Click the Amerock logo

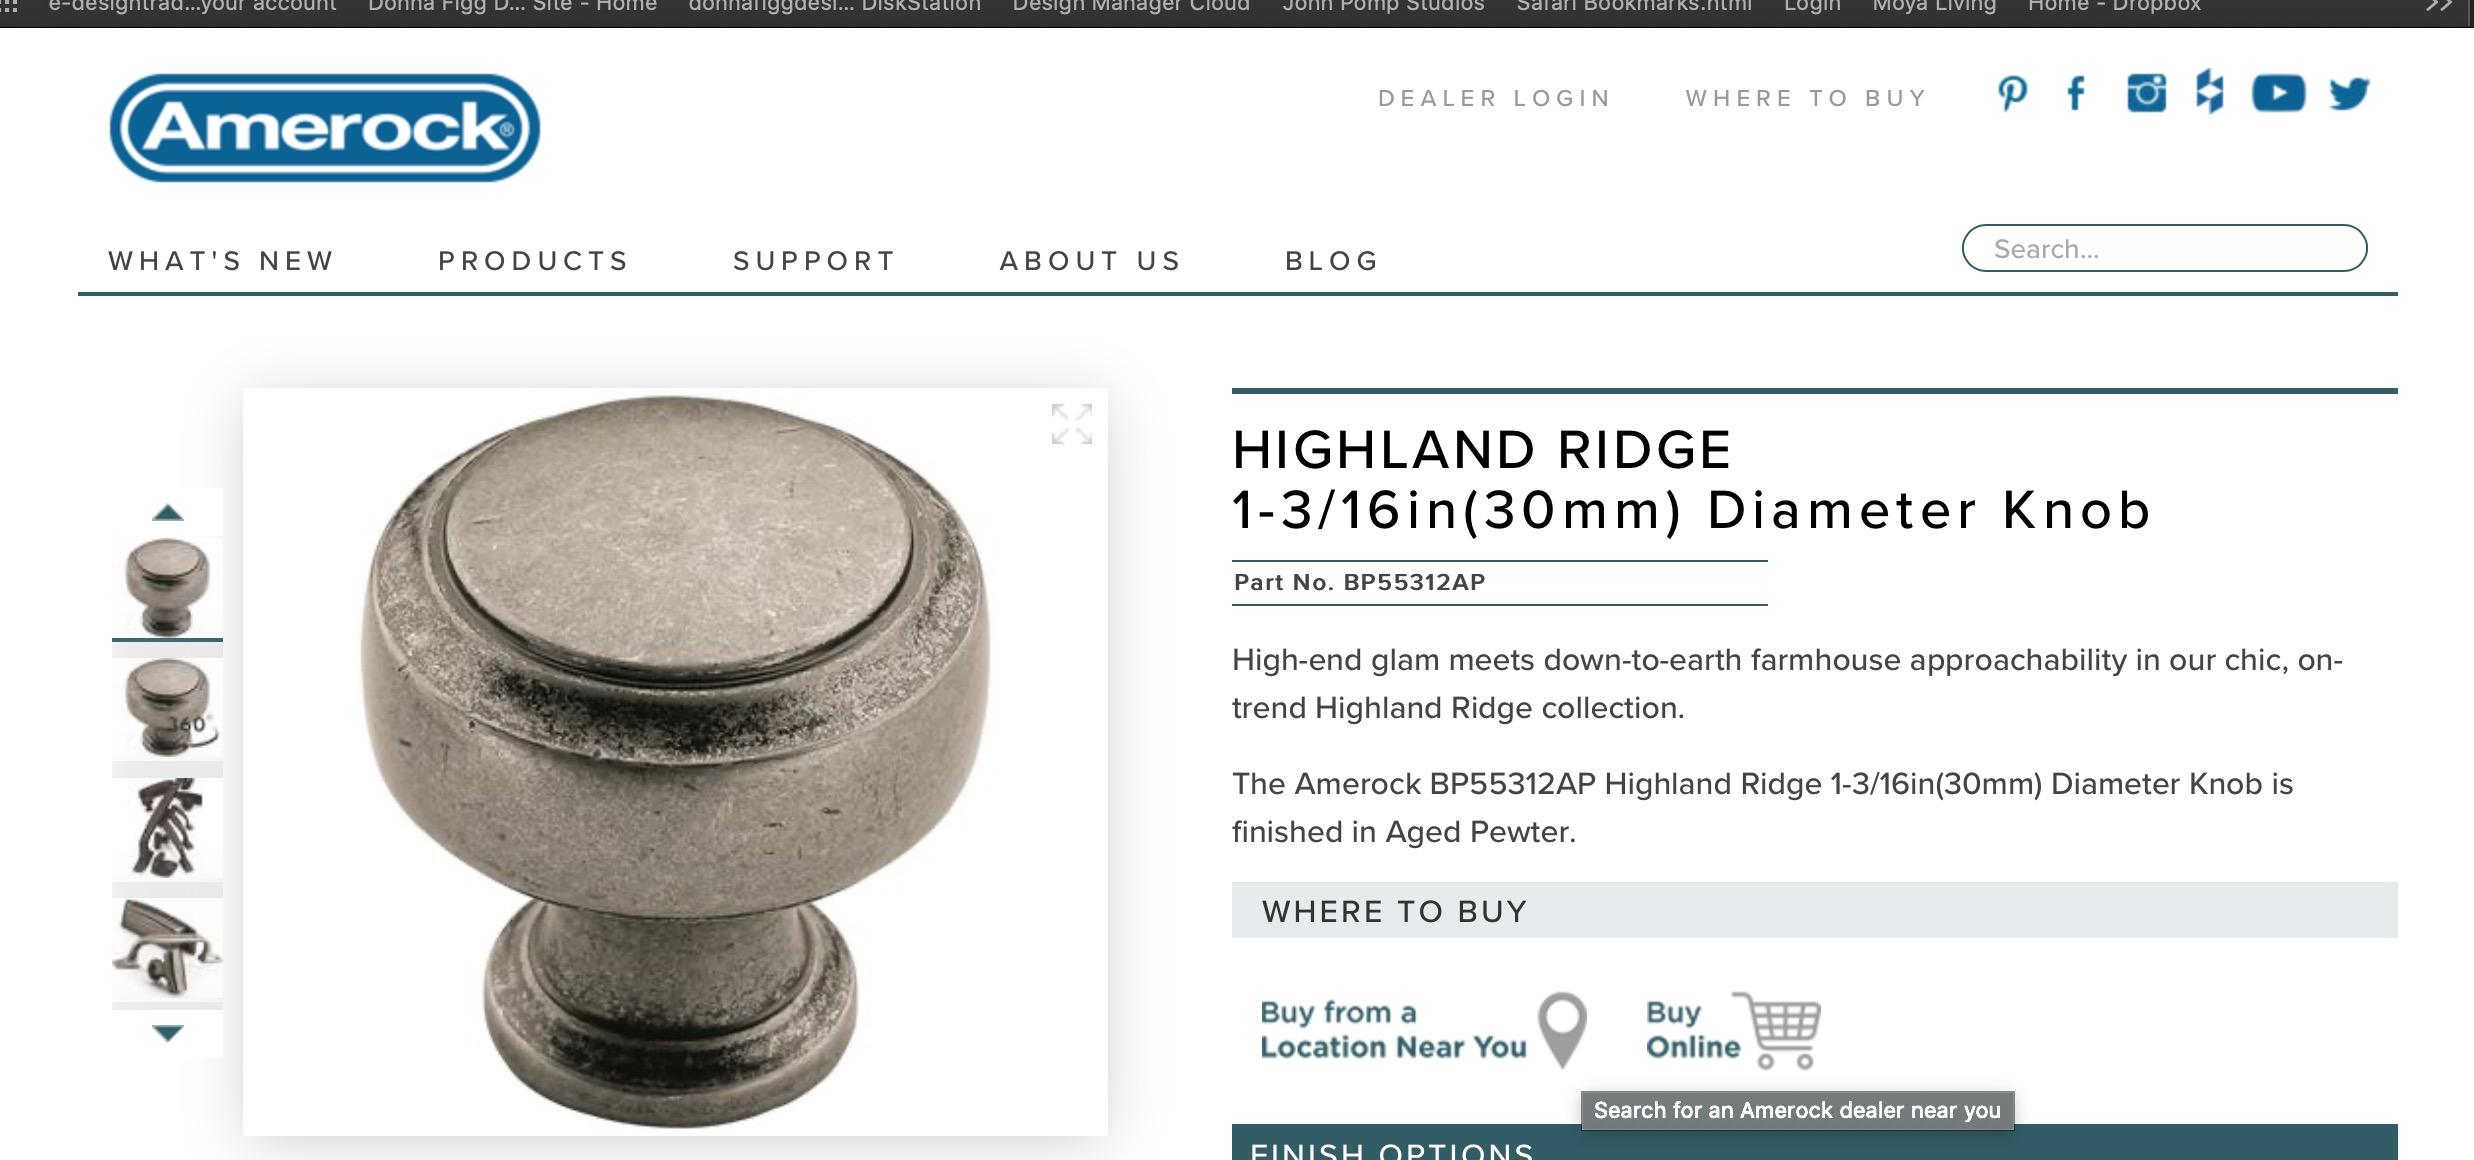pos(325,128)
